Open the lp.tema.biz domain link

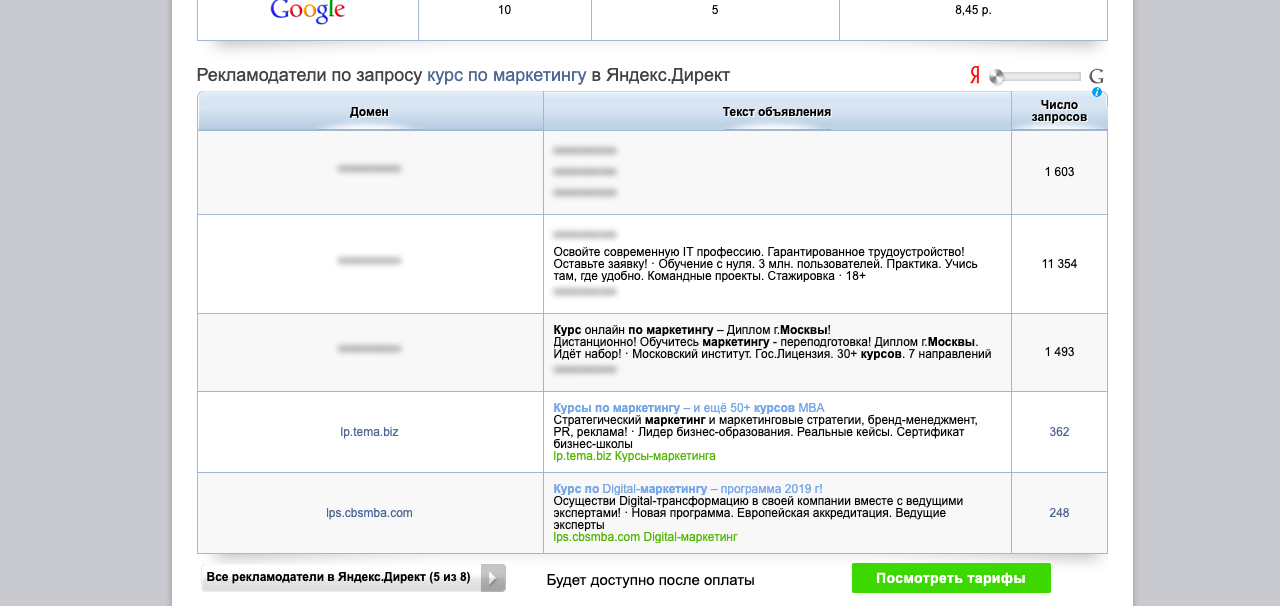point(369,432)
